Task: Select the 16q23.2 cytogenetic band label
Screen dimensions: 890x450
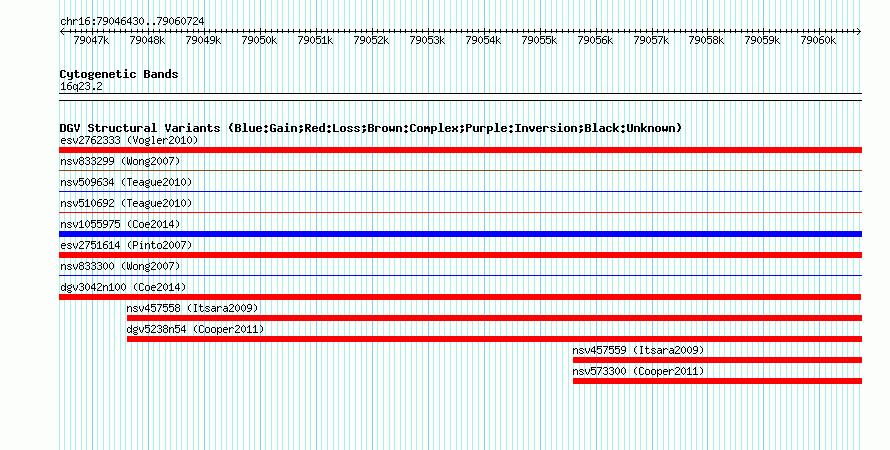Action: click(x=81, y=87)
